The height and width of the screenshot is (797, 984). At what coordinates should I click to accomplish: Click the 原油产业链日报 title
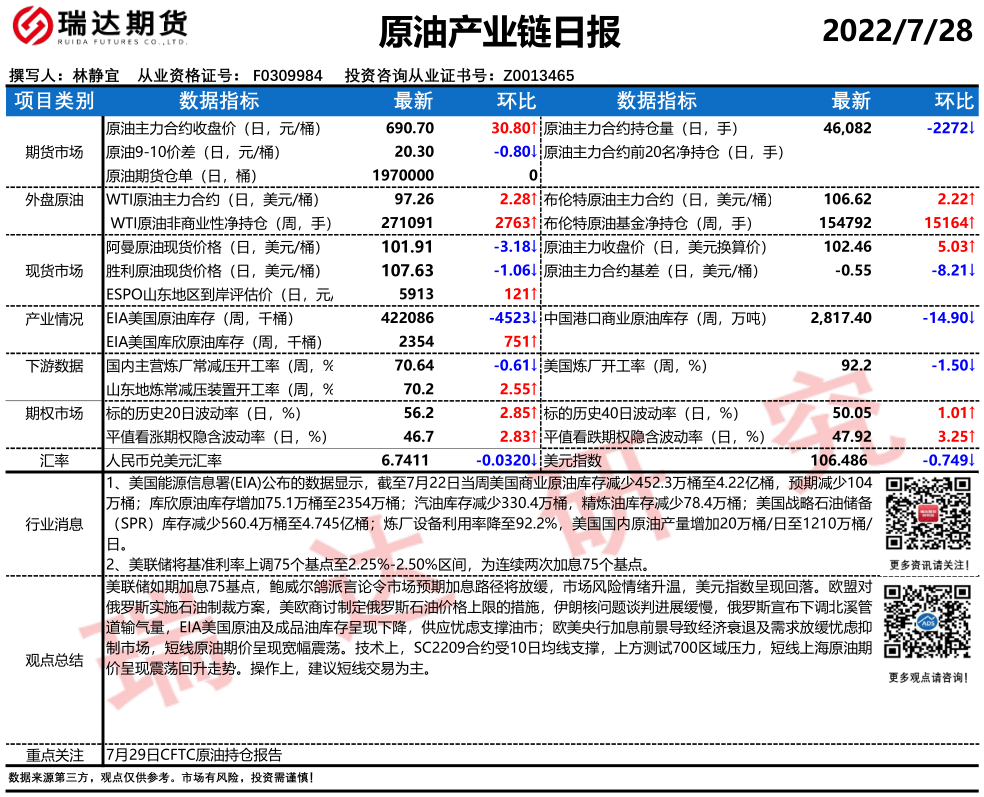pos(500,33)
